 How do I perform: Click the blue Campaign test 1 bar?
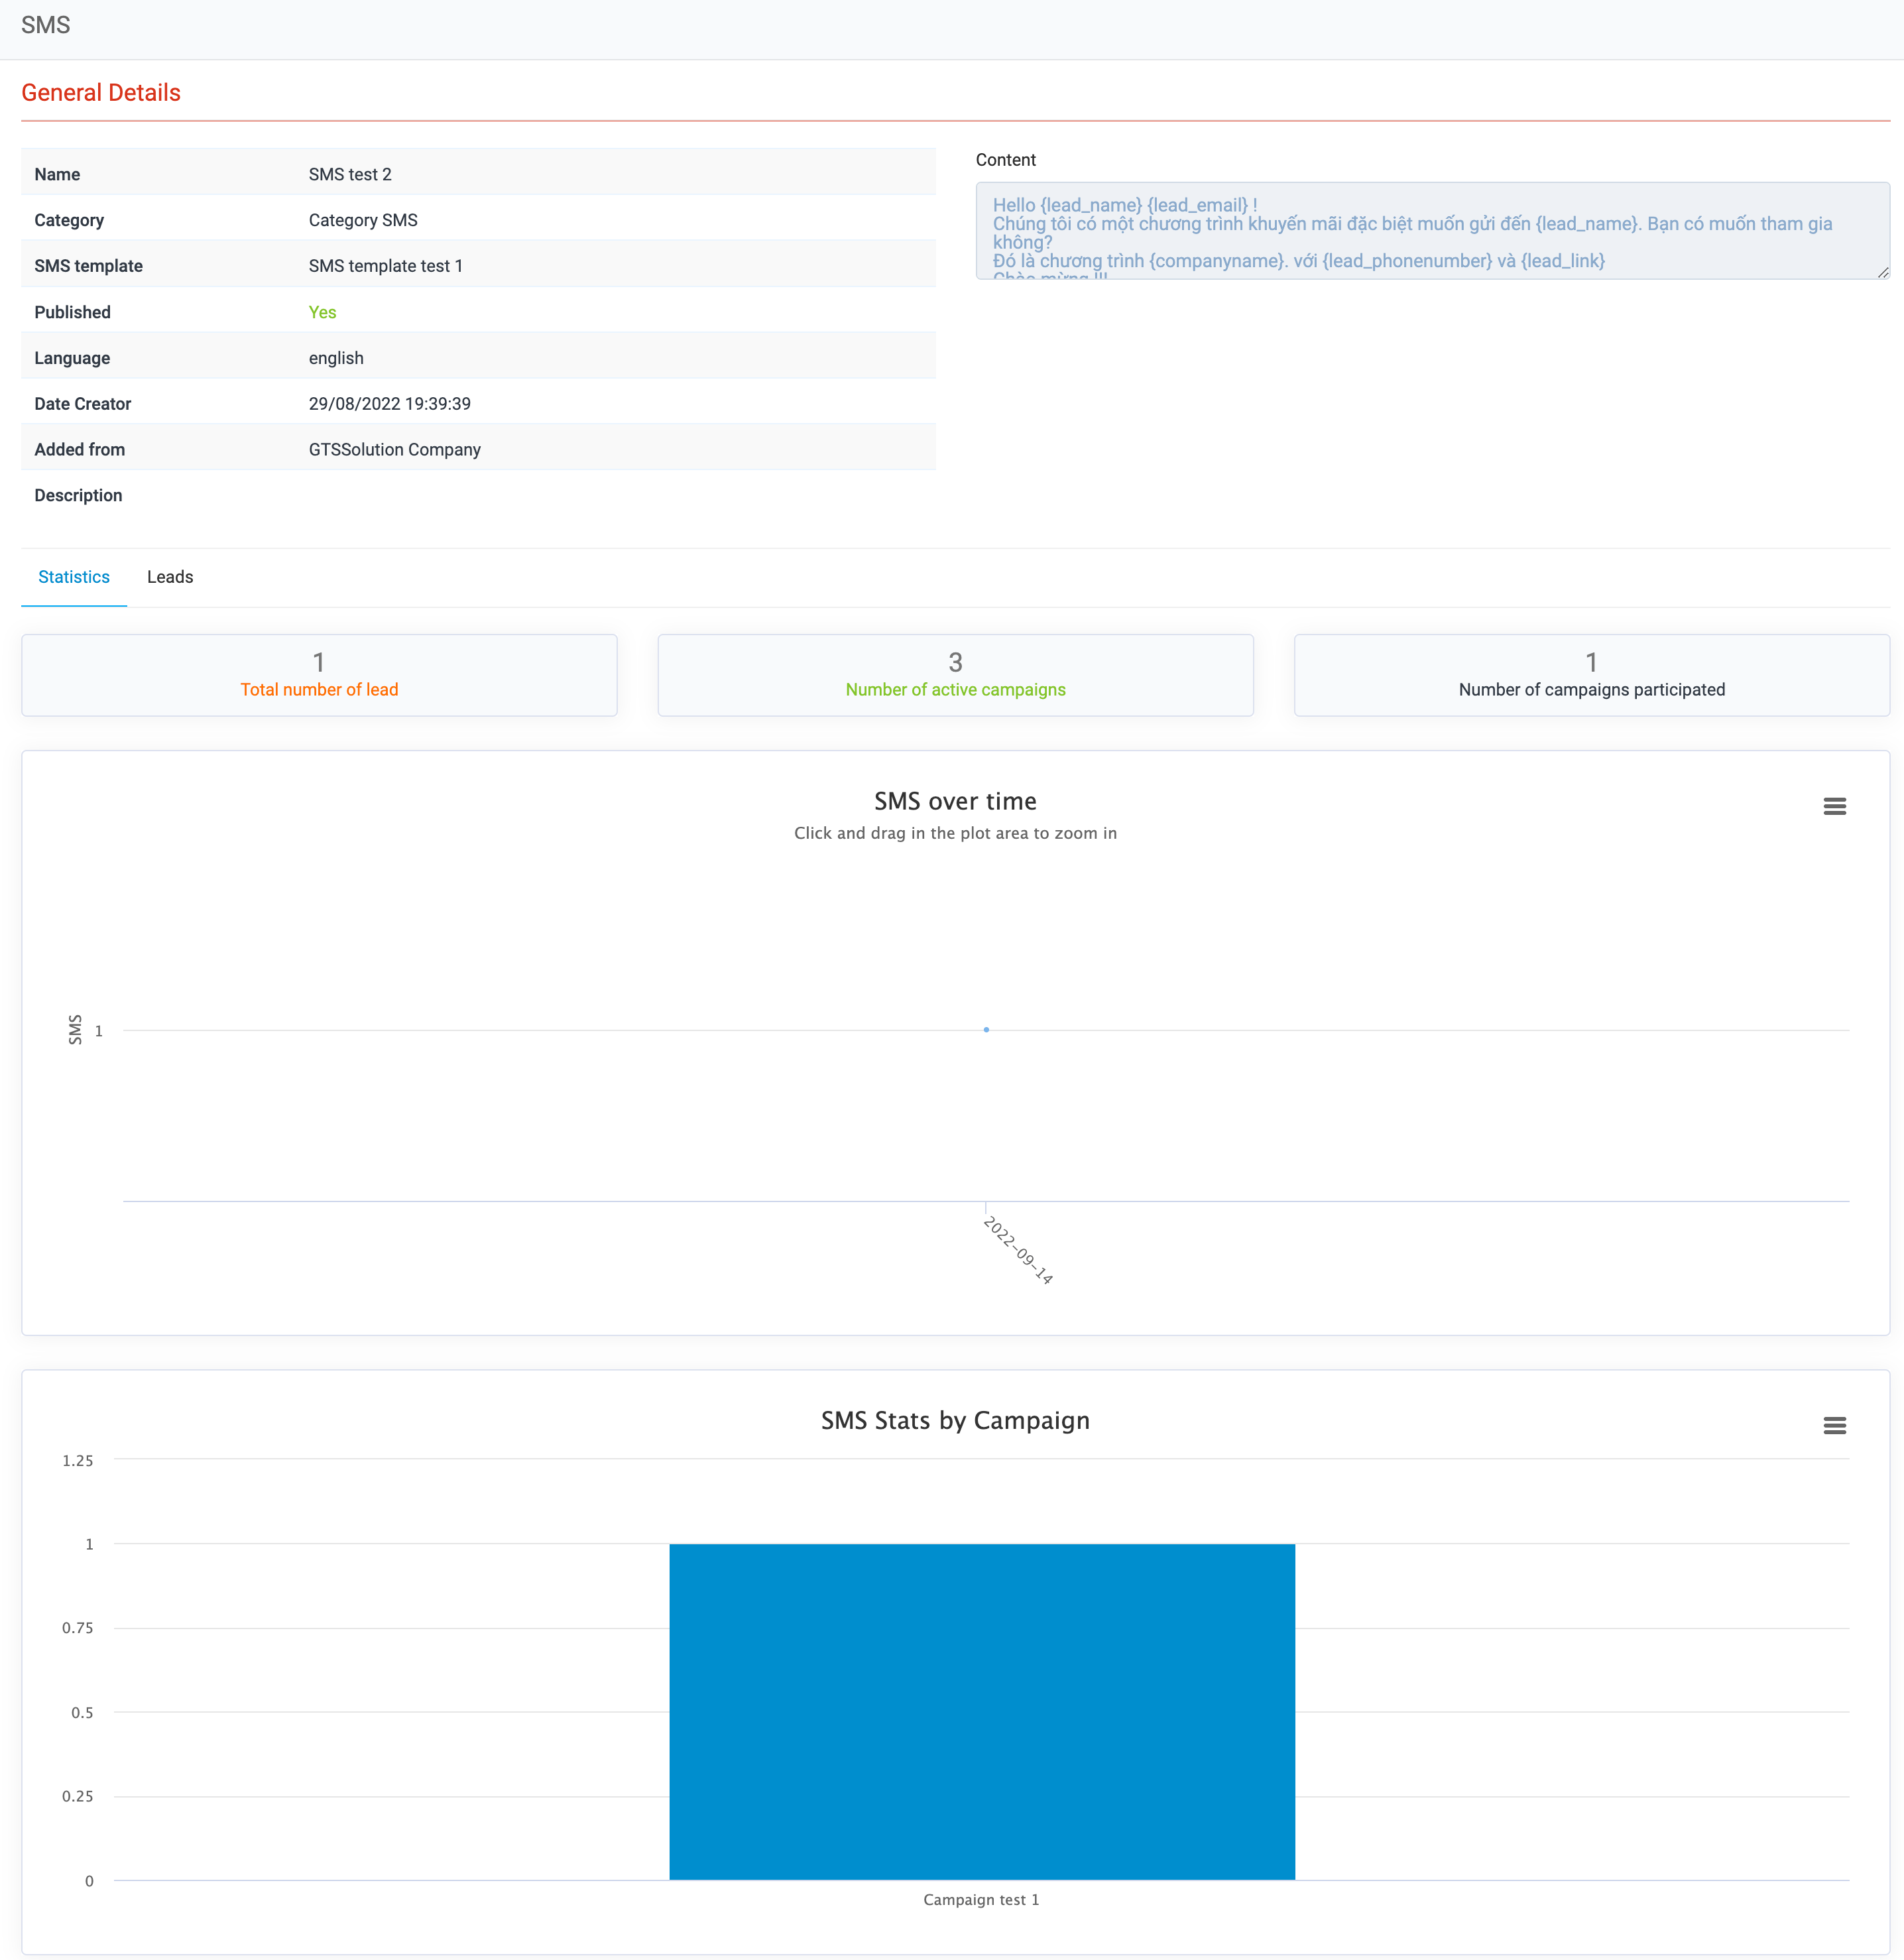tap(982, 1711)
